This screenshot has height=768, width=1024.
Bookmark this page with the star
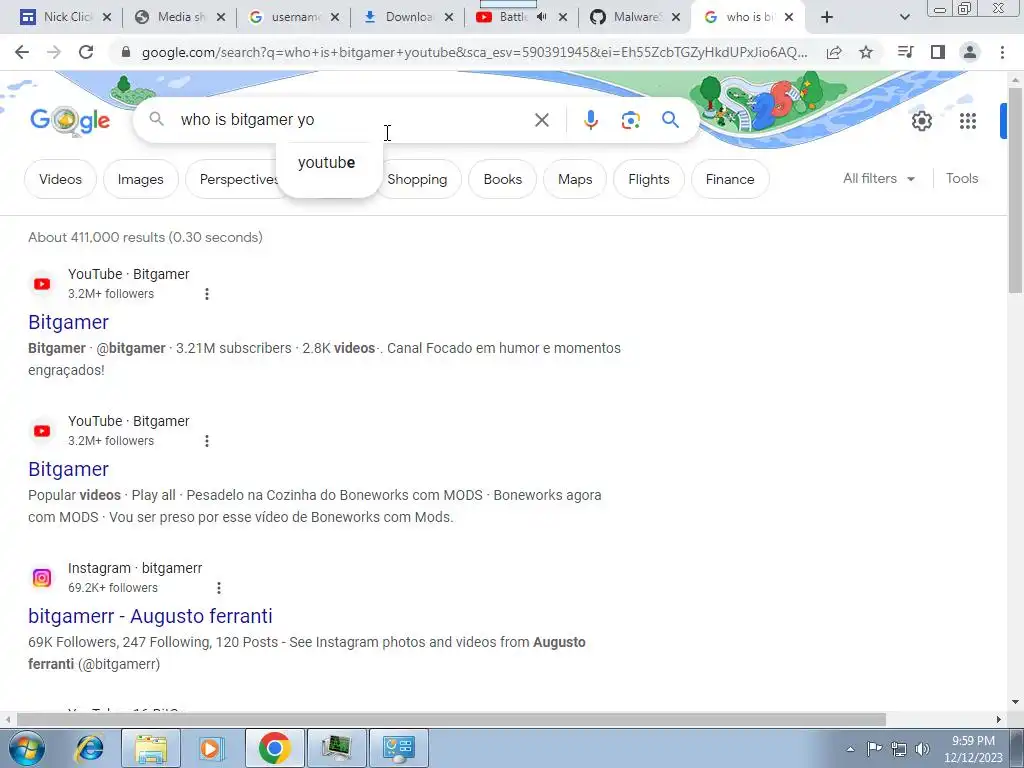(x=866, y=52)
